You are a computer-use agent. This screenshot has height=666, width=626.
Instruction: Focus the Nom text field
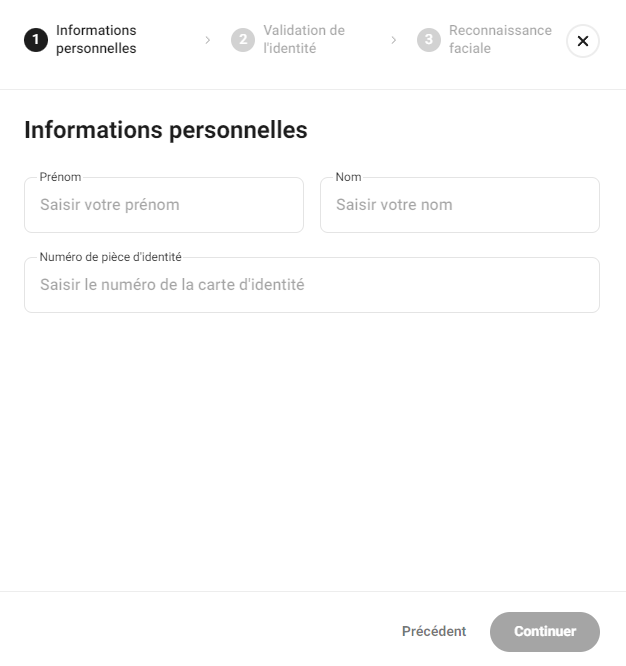(460, 205)
